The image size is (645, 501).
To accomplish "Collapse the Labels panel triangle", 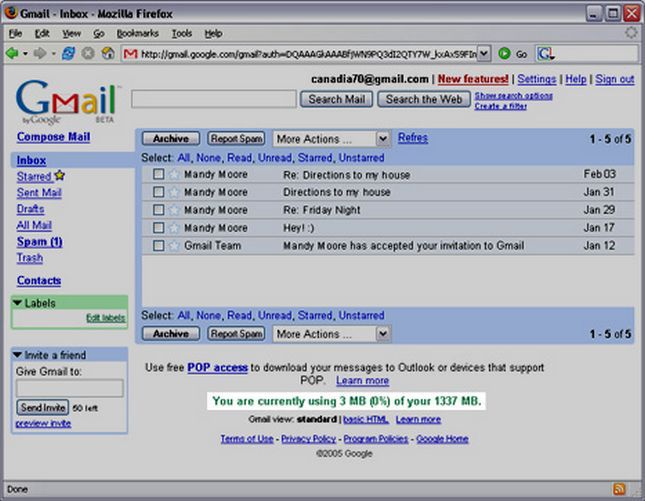I will pos(17,303).
